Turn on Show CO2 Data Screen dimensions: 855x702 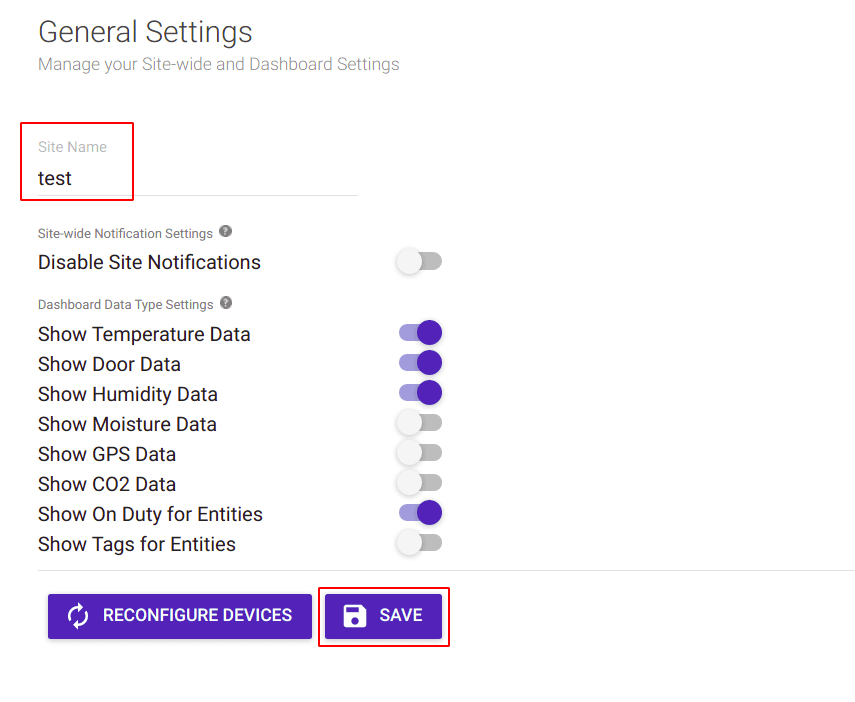point(419,483)
